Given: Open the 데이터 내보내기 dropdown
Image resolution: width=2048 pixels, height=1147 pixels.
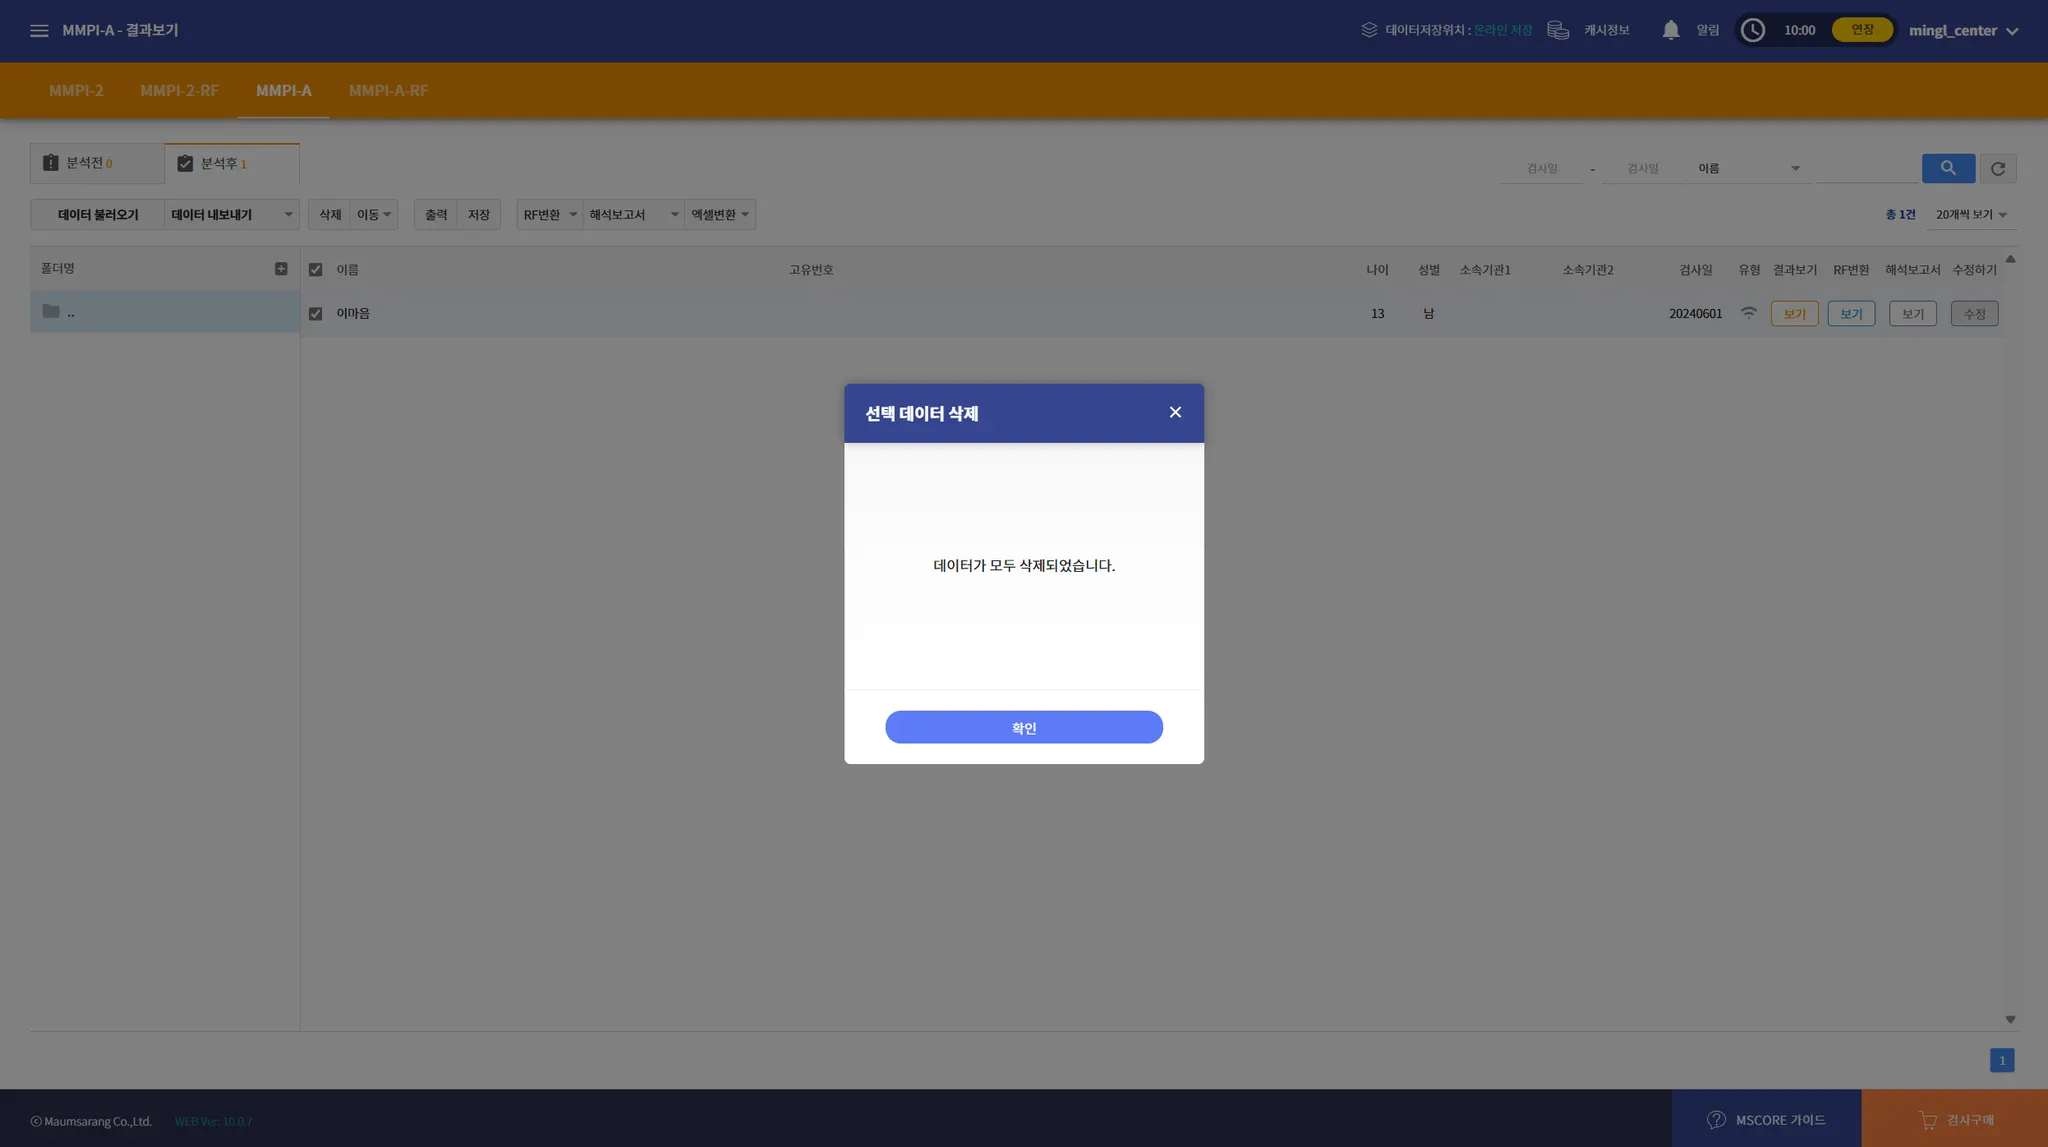Looking at the screenshot, I should tap(231, 215).
